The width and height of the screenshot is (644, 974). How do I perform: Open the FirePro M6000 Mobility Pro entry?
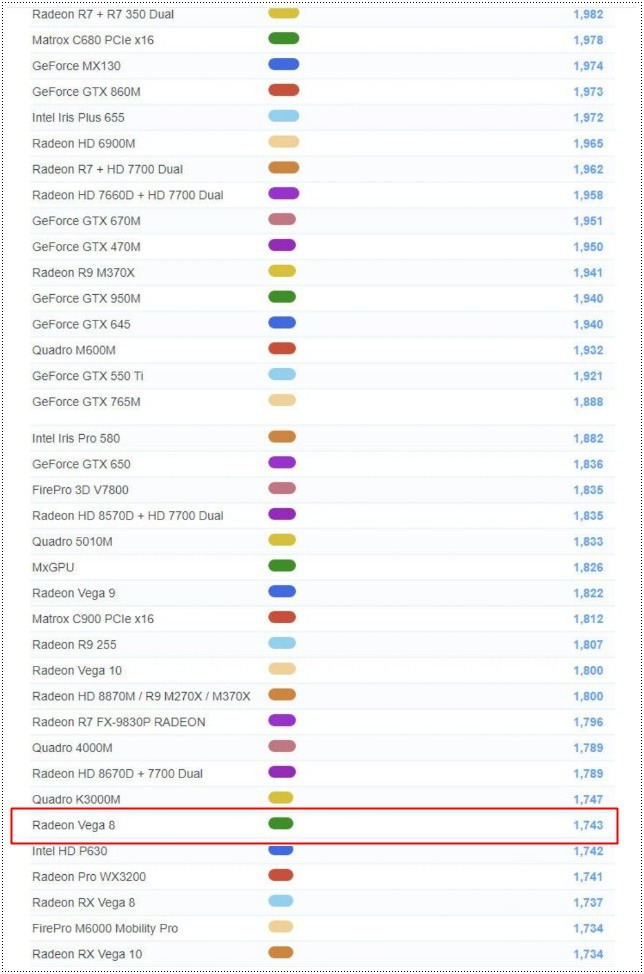[x=105, y=929]
